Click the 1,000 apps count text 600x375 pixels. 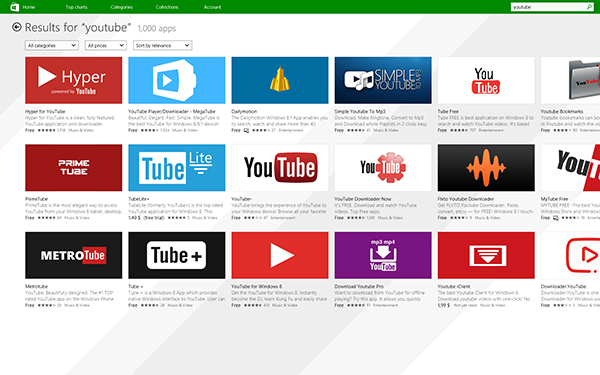[157, 28]
